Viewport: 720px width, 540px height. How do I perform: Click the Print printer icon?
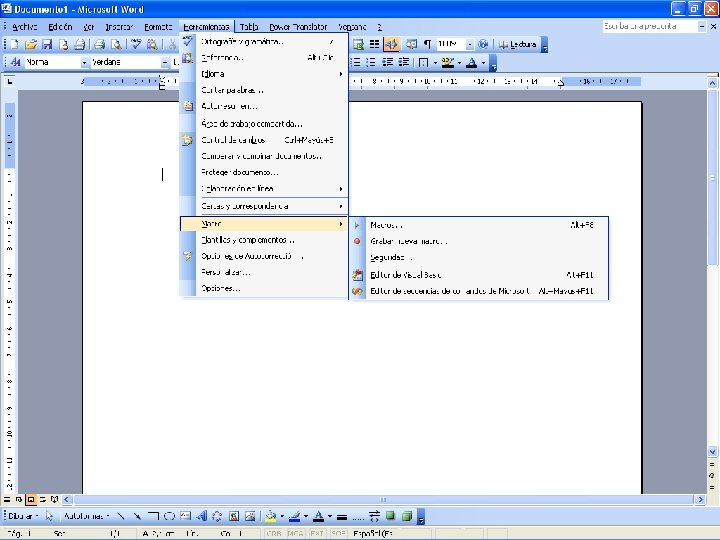click(99, 45)
